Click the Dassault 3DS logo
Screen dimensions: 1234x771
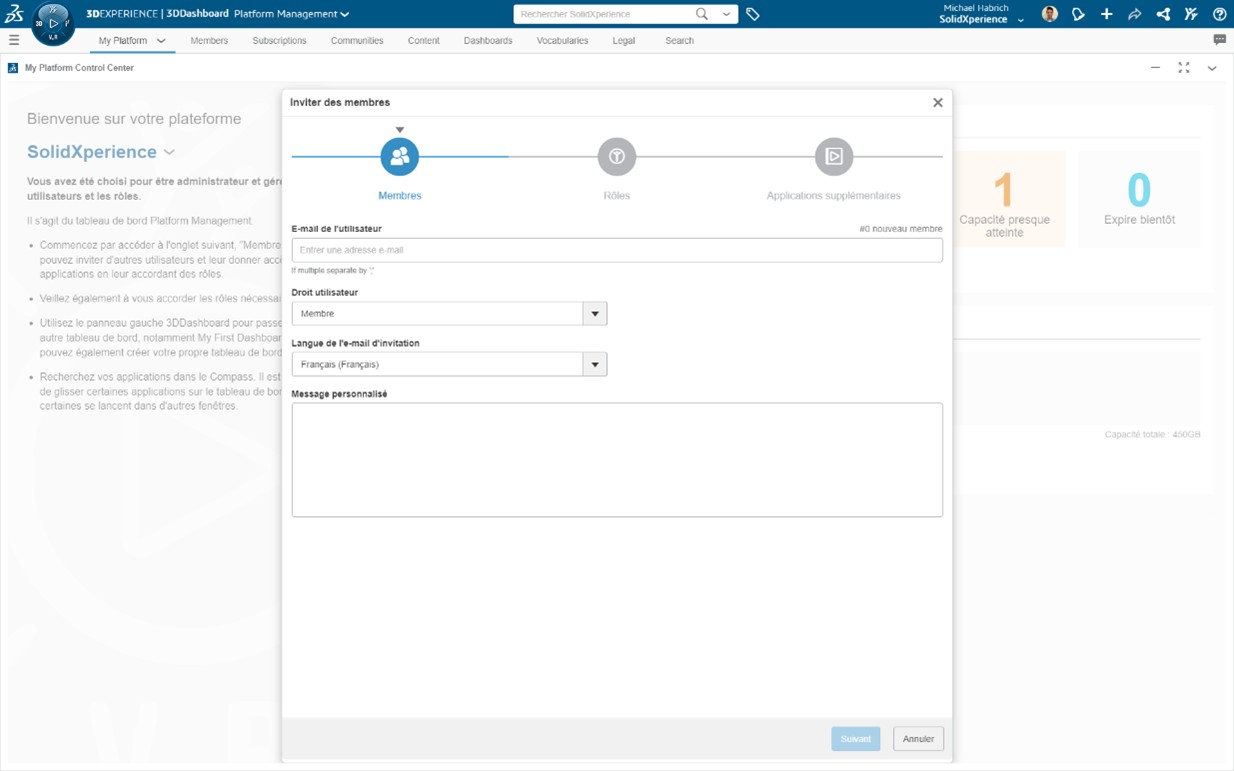click(x=14, y=14)
